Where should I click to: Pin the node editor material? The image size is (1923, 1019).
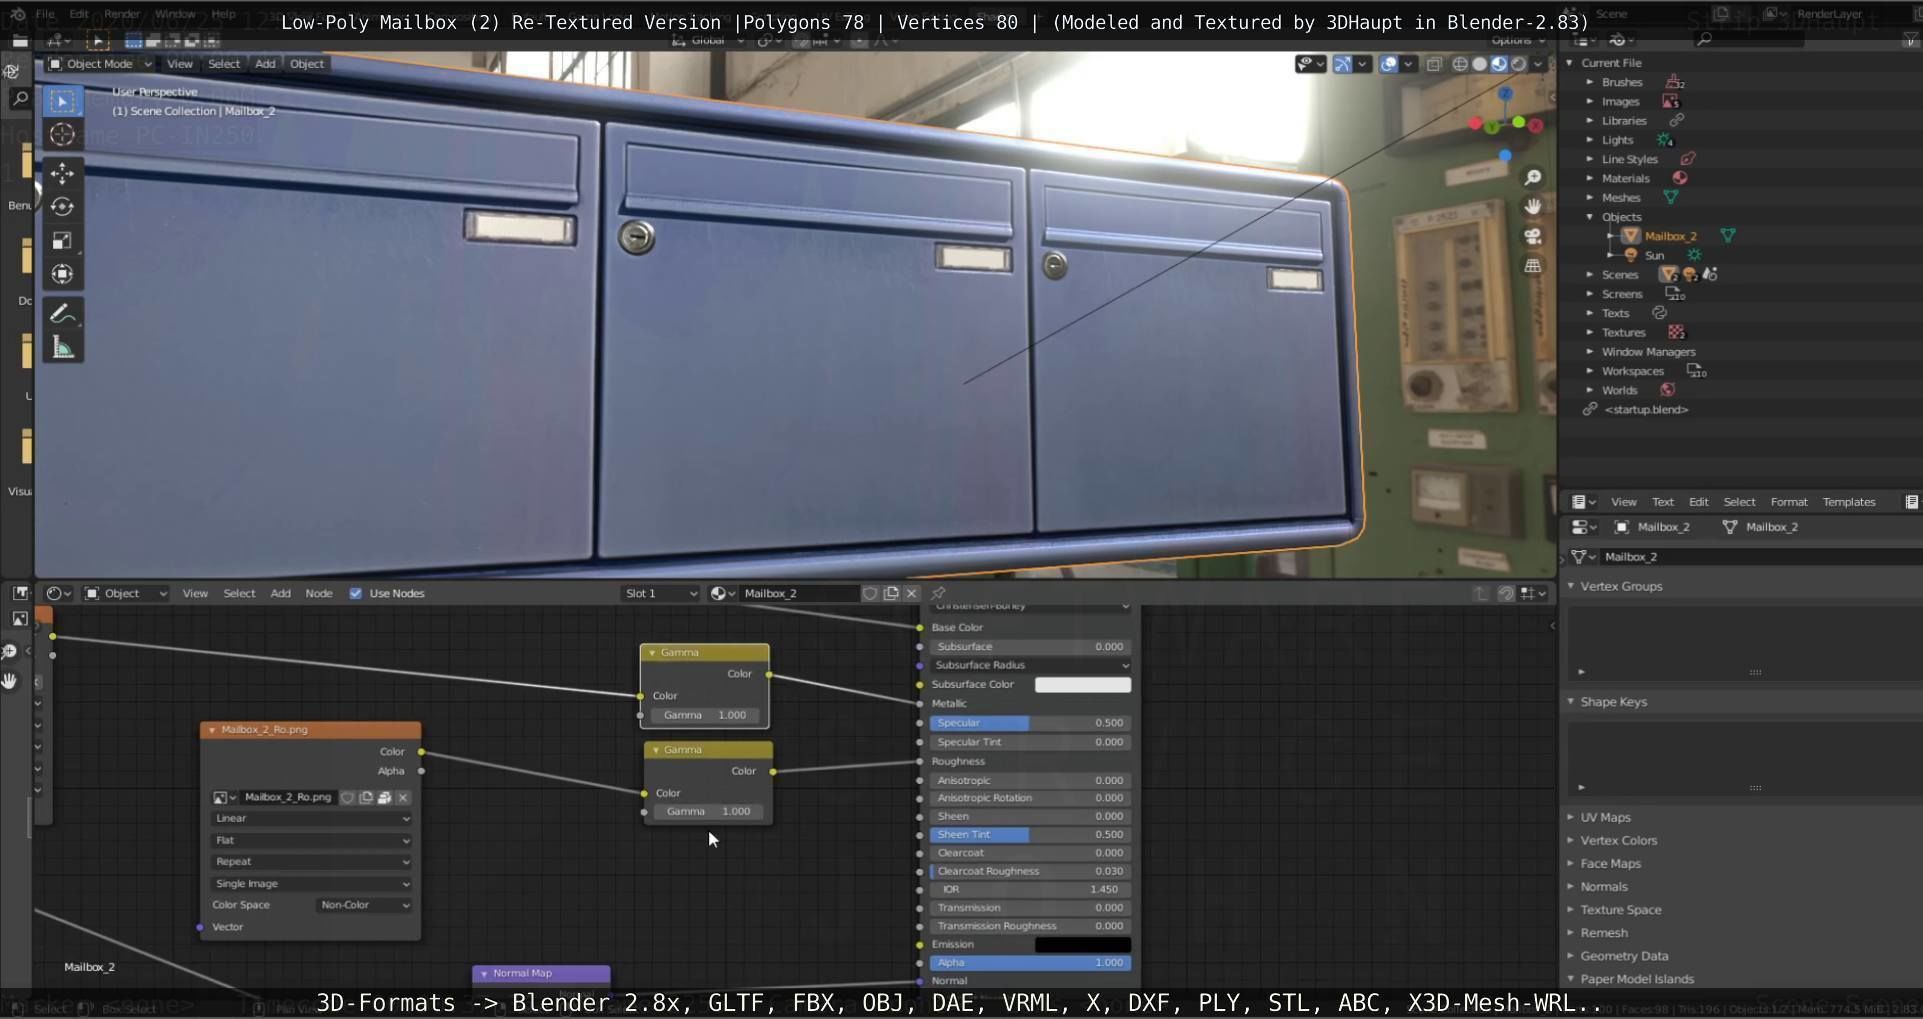(x=938, y=593)
